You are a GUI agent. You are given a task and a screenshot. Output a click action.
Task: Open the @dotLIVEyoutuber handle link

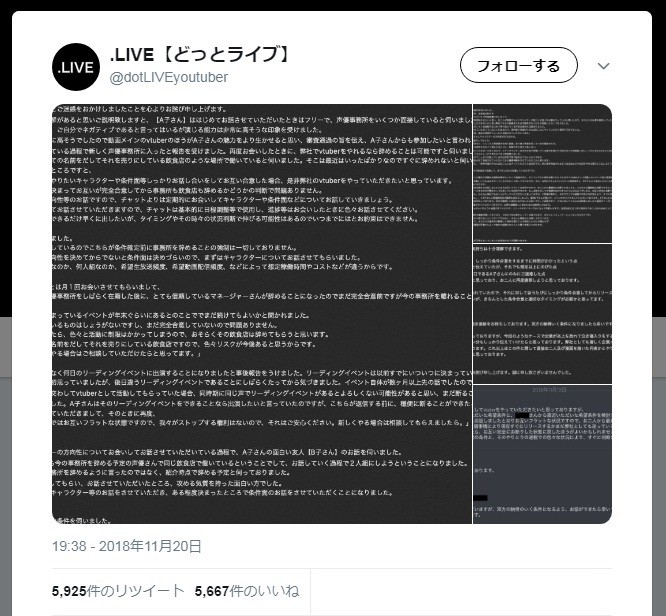click(x=169, y=77)
